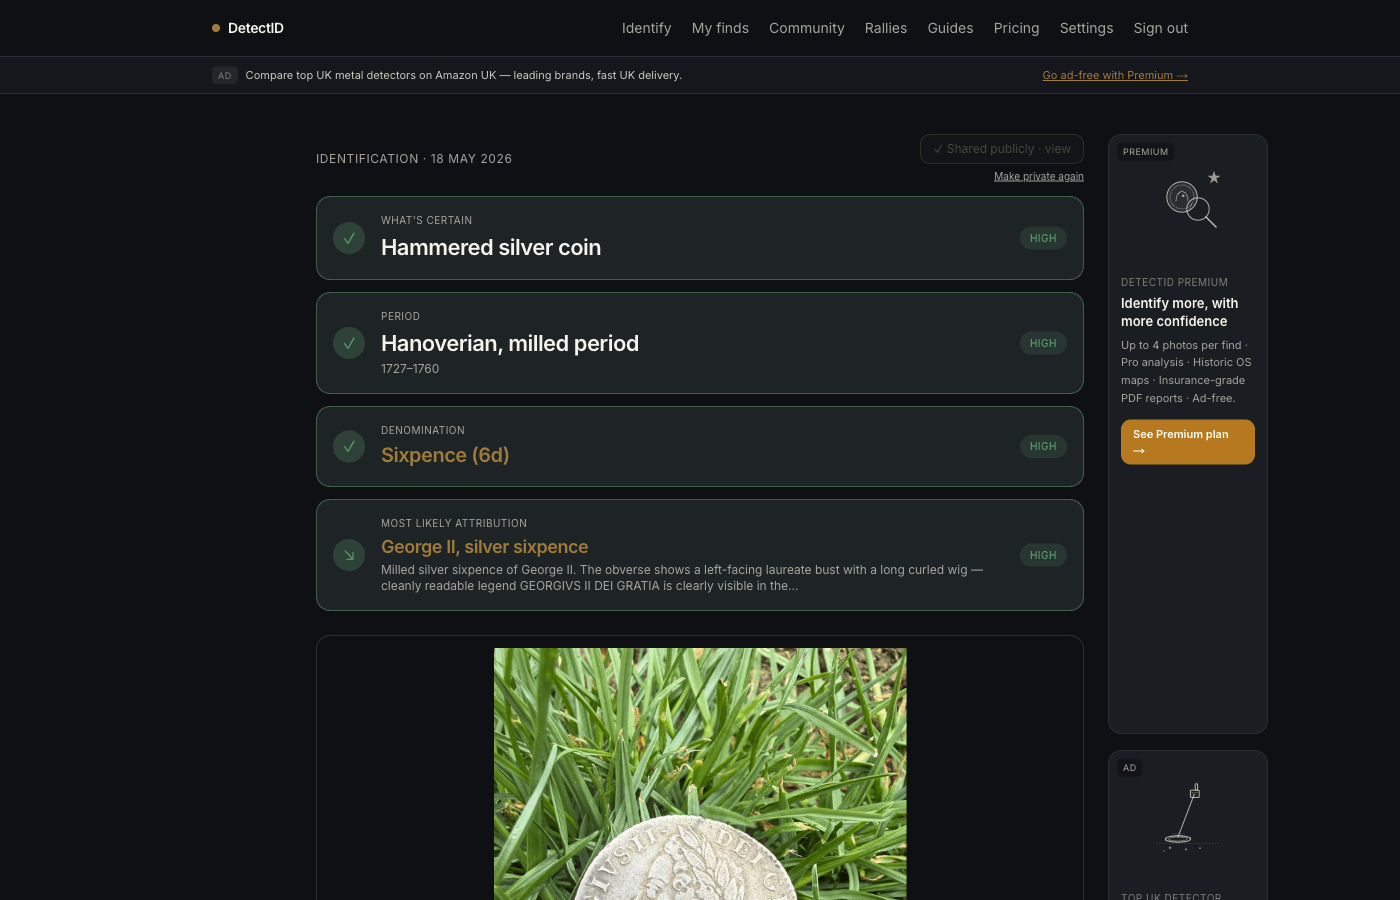Click the Hammered silver coin heading
Screen dimensions: 1400x900
(491, 247)
